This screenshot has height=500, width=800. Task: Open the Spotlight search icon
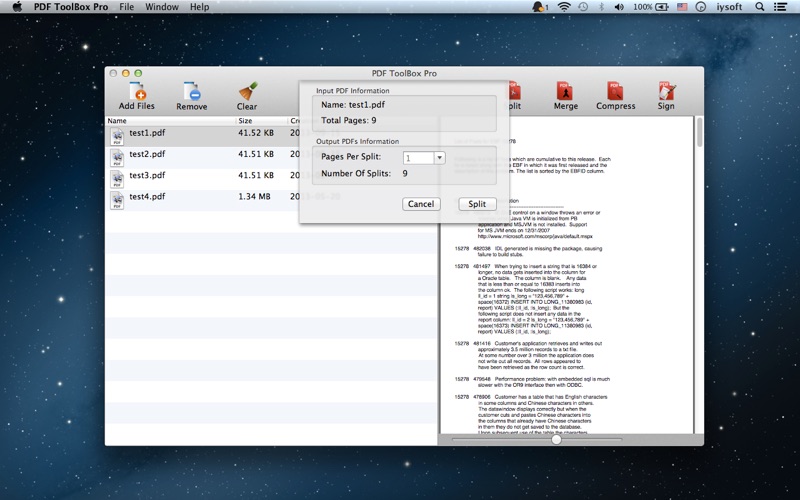[760, 7]
